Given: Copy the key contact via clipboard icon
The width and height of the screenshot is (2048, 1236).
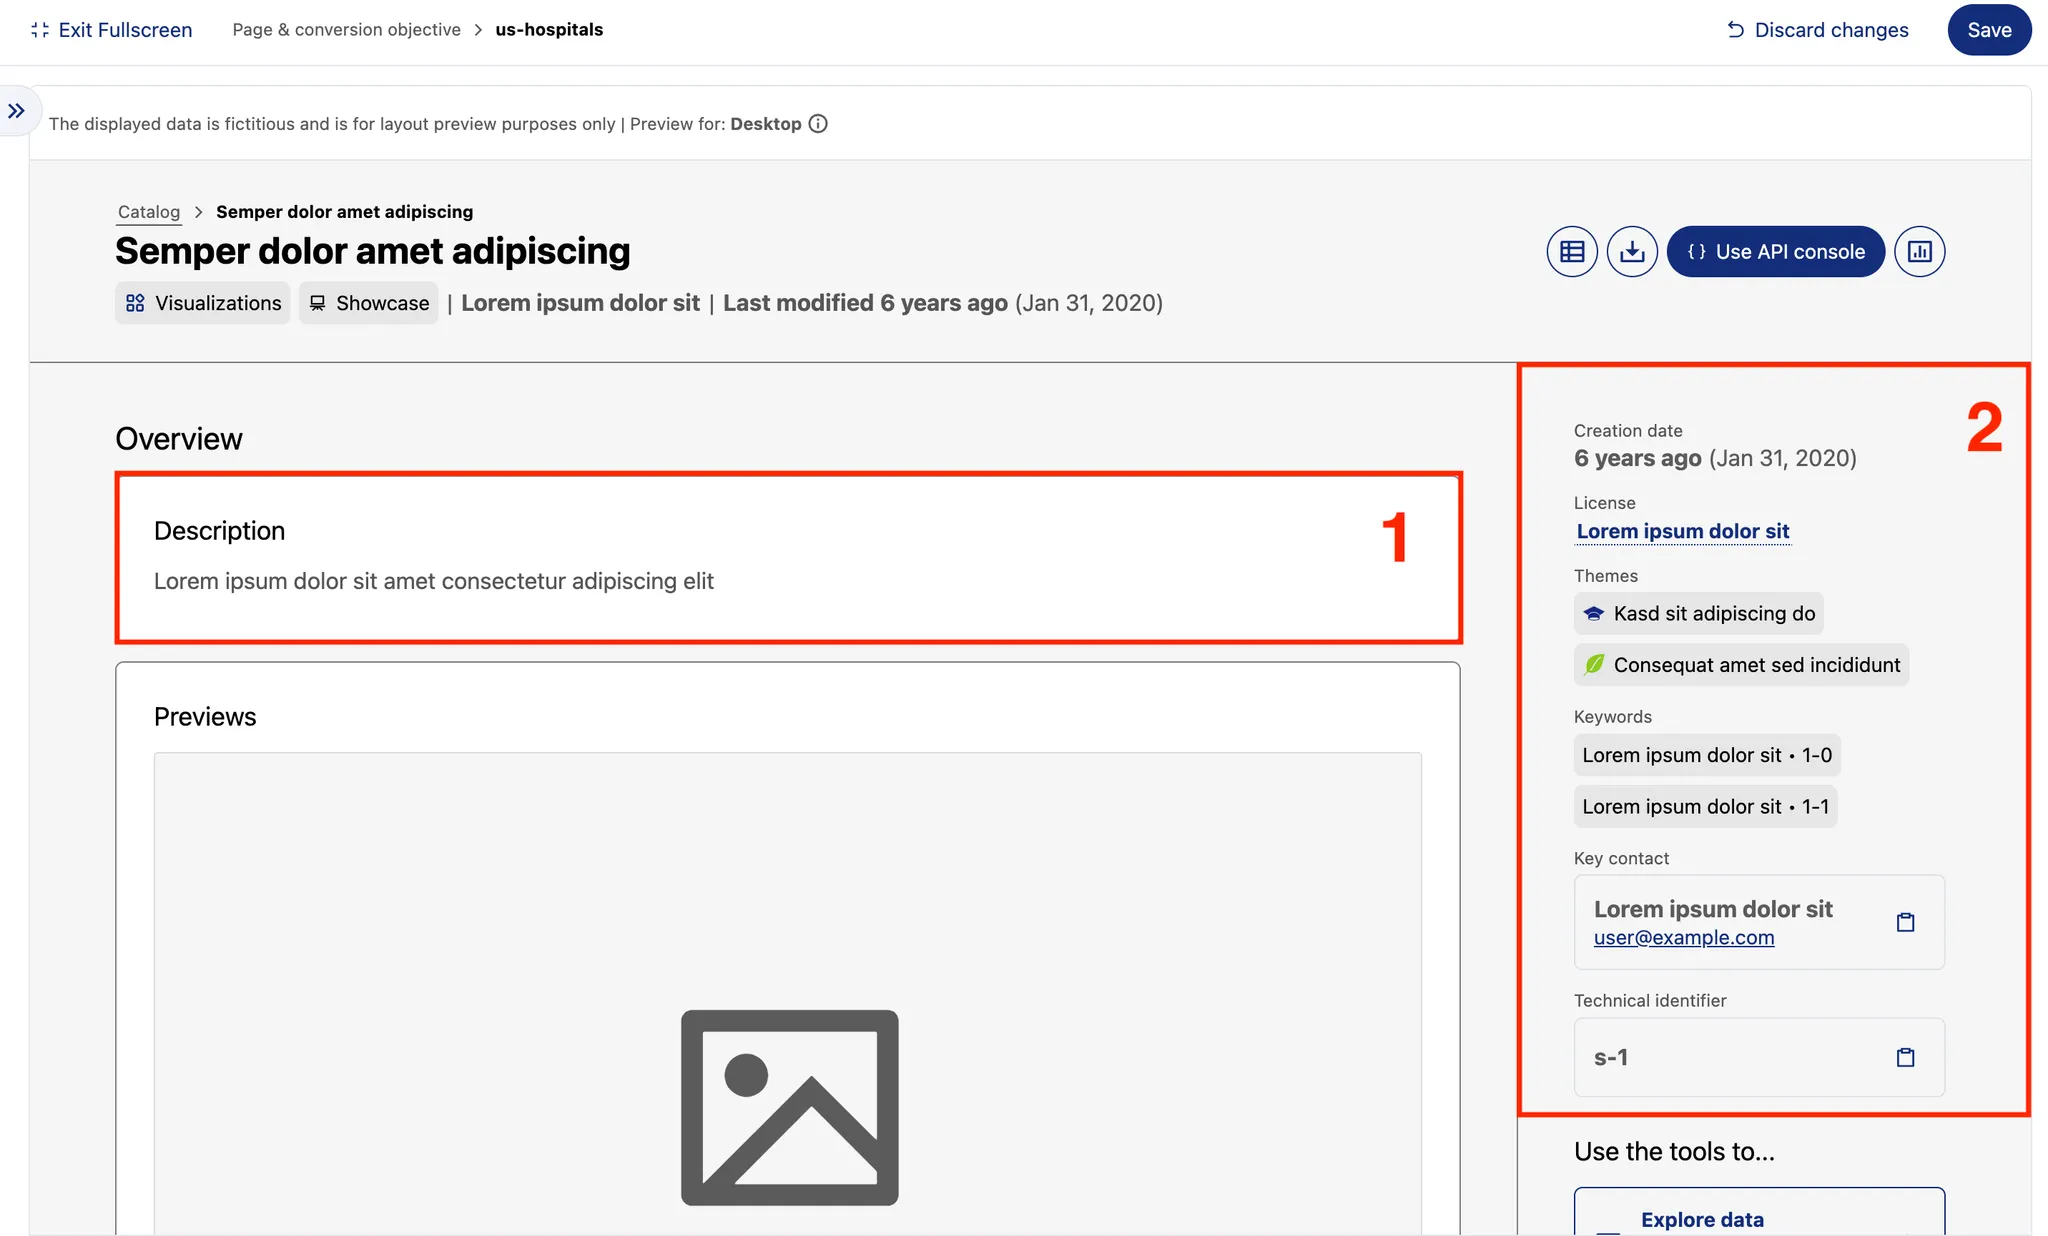Looking at the screenshot, I should pos(1905,922).
